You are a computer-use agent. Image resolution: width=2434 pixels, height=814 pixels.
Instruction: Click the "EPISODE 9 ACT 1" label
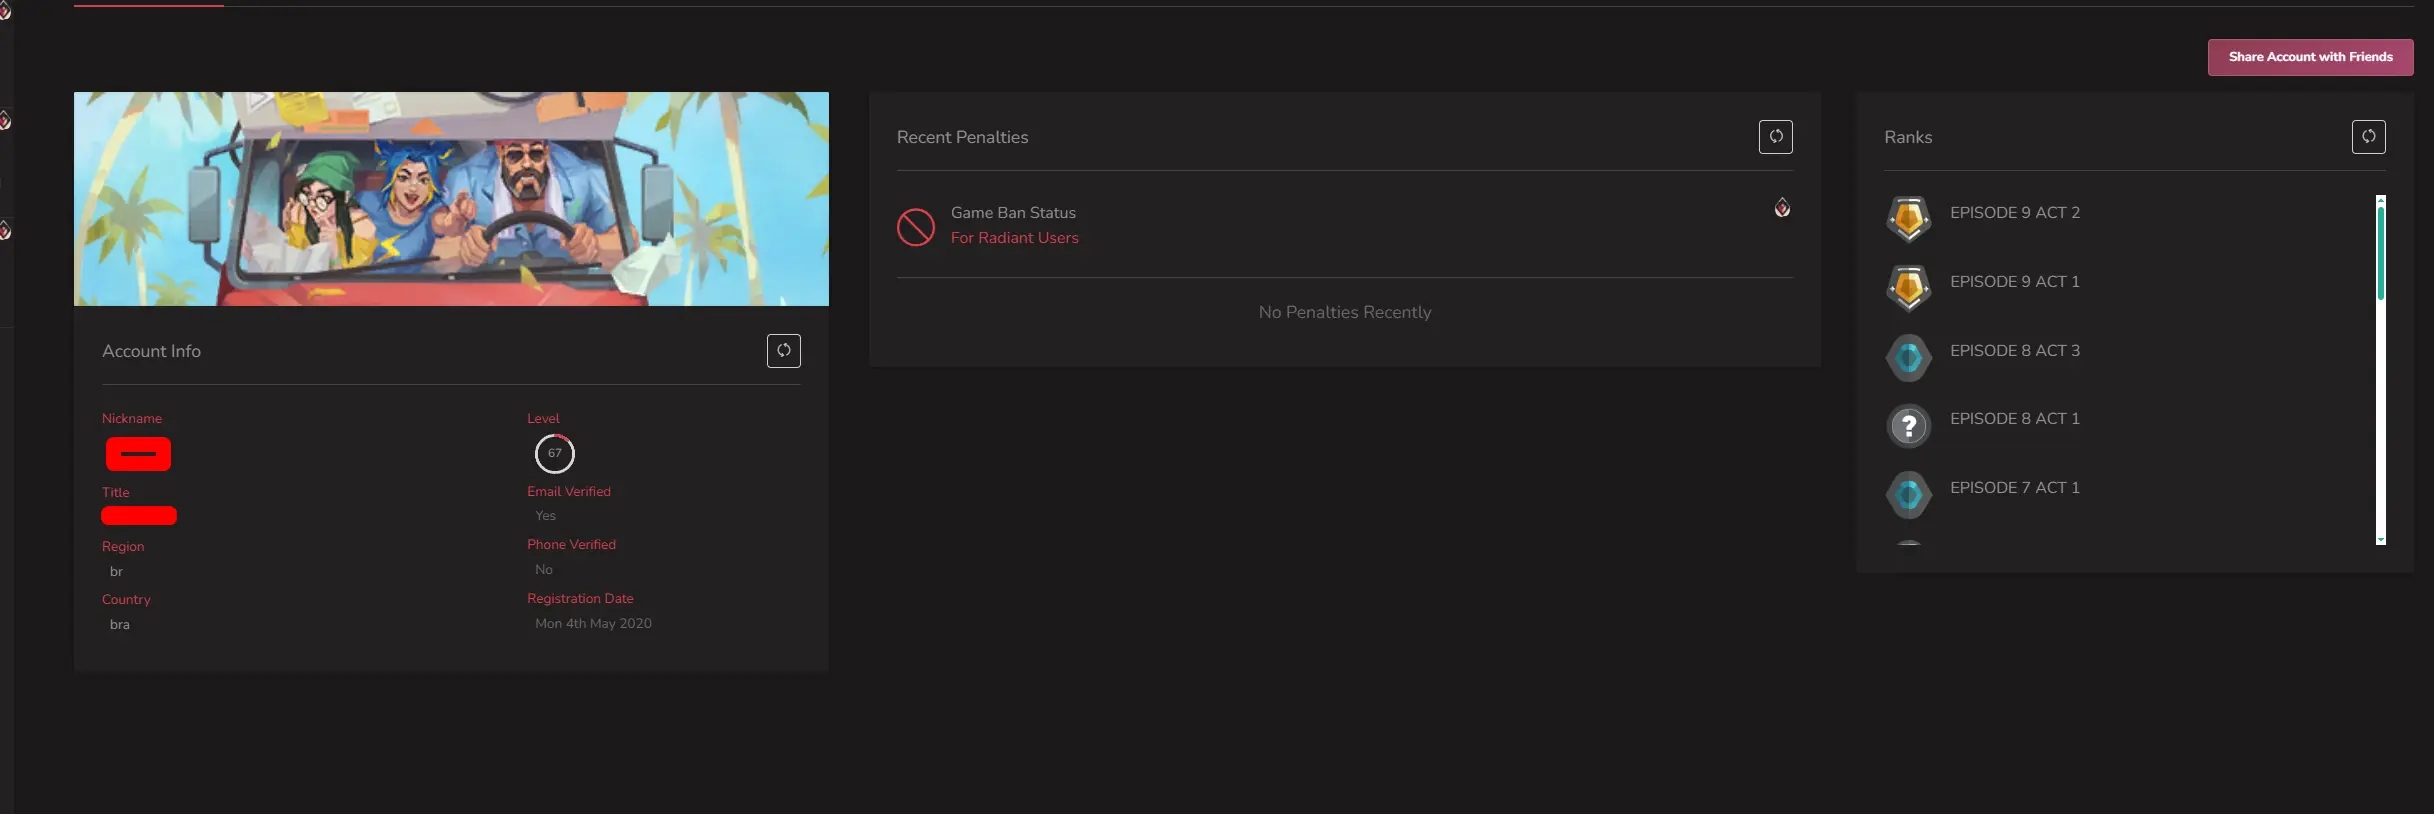point(2015,282)
